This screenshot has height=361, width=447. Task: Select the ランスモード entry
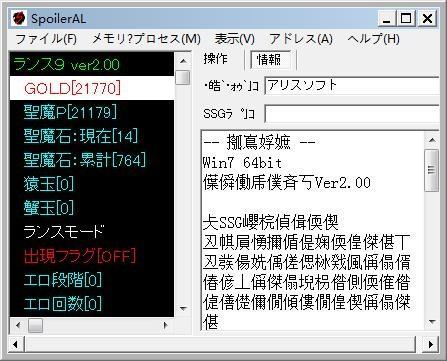click(x=92, y=232)
